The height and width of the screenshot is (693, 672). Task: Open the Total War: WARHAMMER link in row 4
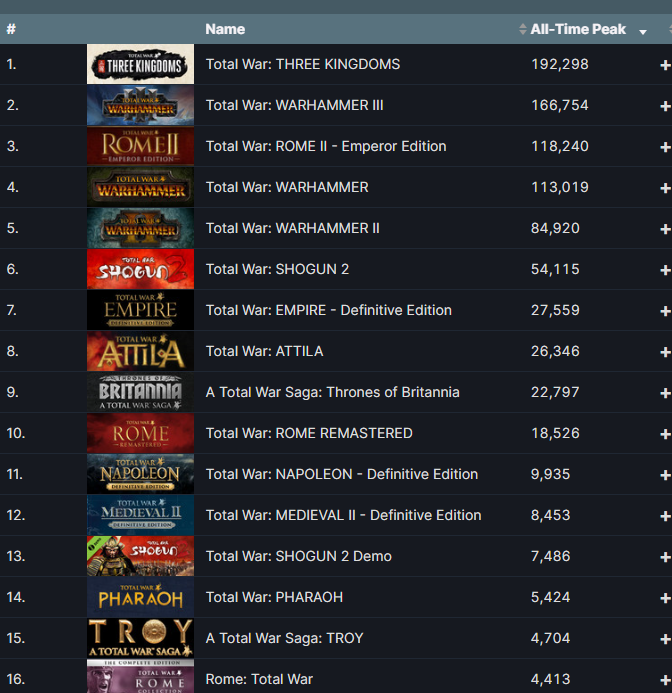287,187
